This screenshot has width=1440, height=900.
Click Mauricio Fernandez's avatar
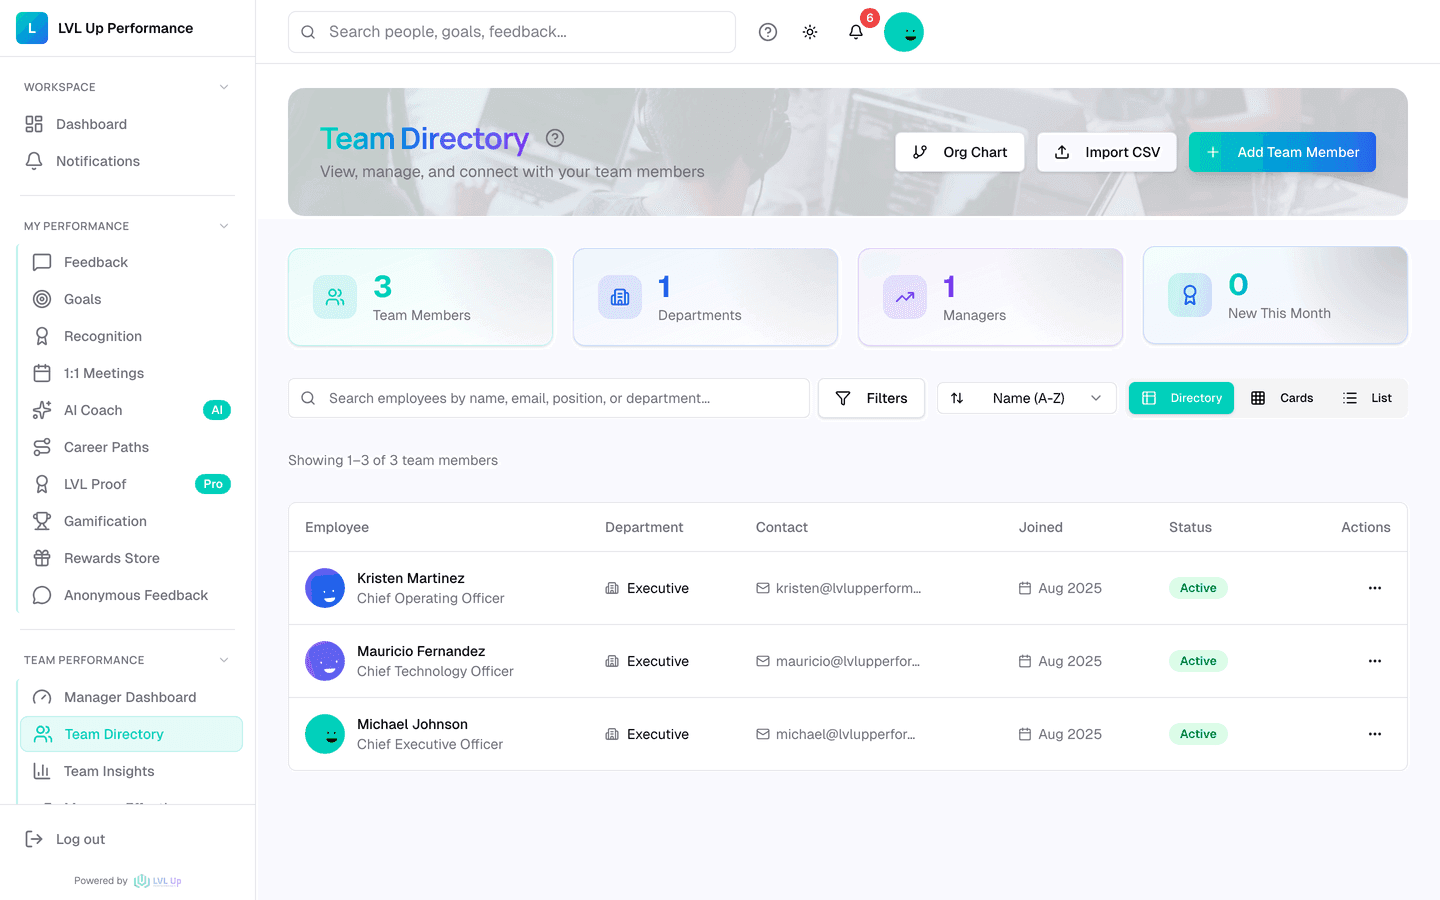click(325, 661)
